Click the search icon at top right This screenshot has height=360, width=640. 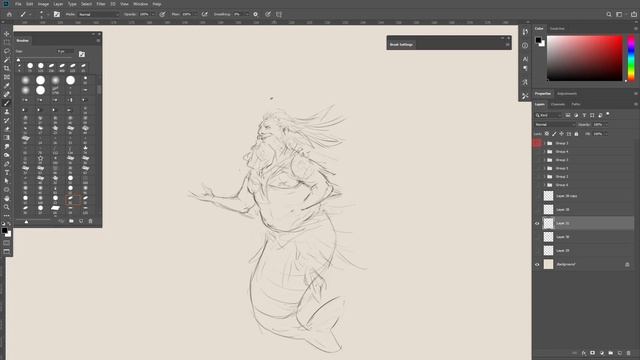point(609,14)
